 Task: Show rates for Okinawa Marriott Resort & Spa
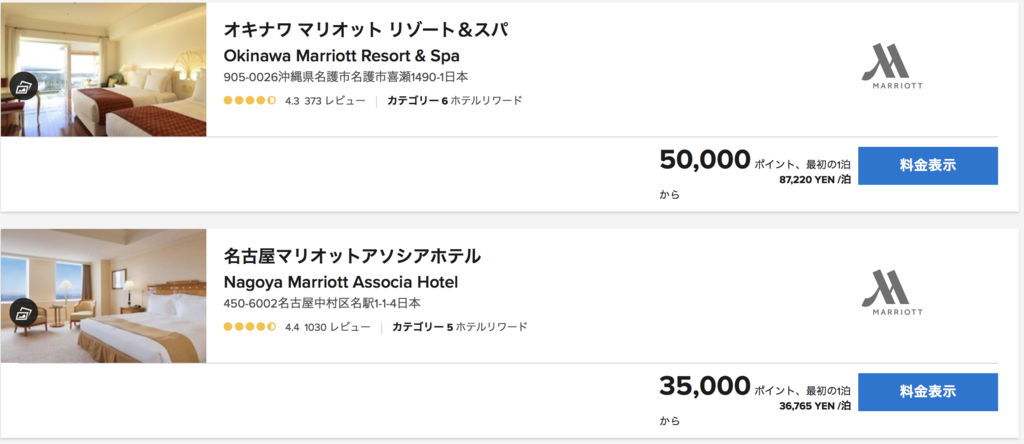pos(927,166)
